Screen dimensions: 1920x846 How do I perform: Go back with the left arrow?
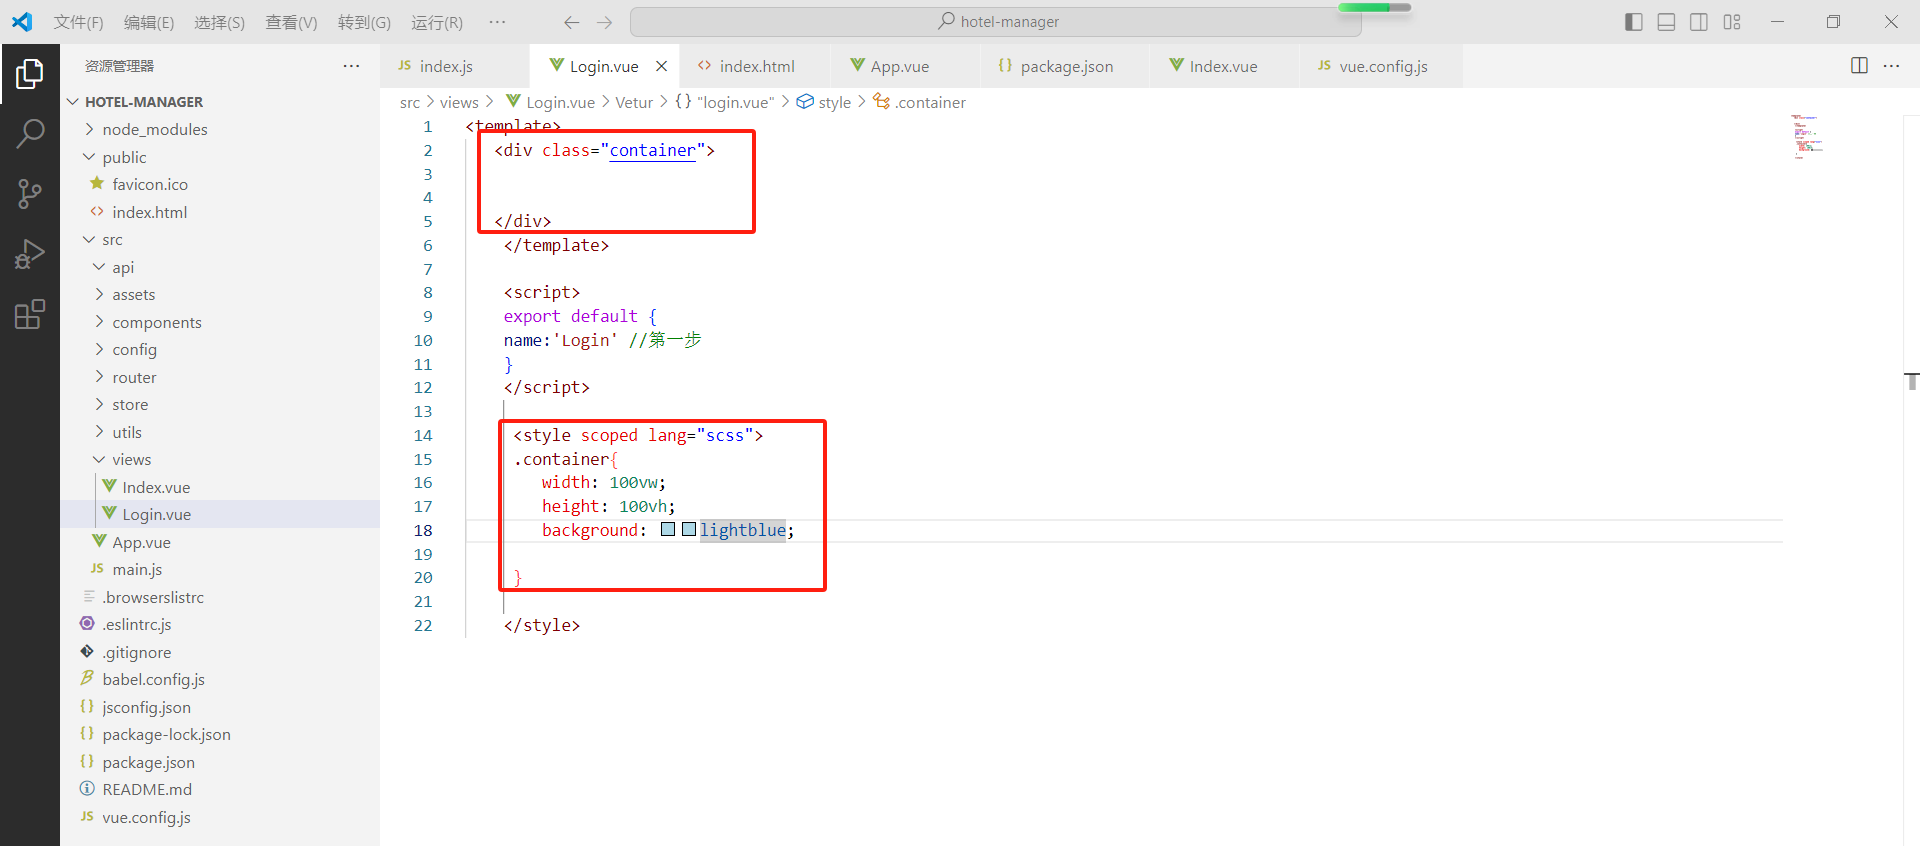(571, 22)
